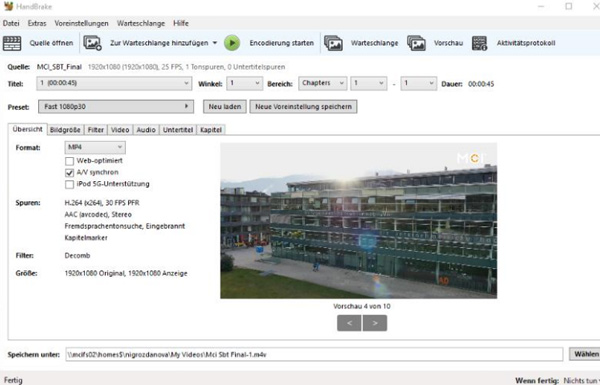Click the Fertig status text
This screenshot has height=385, width=600.
click(13, 380)
